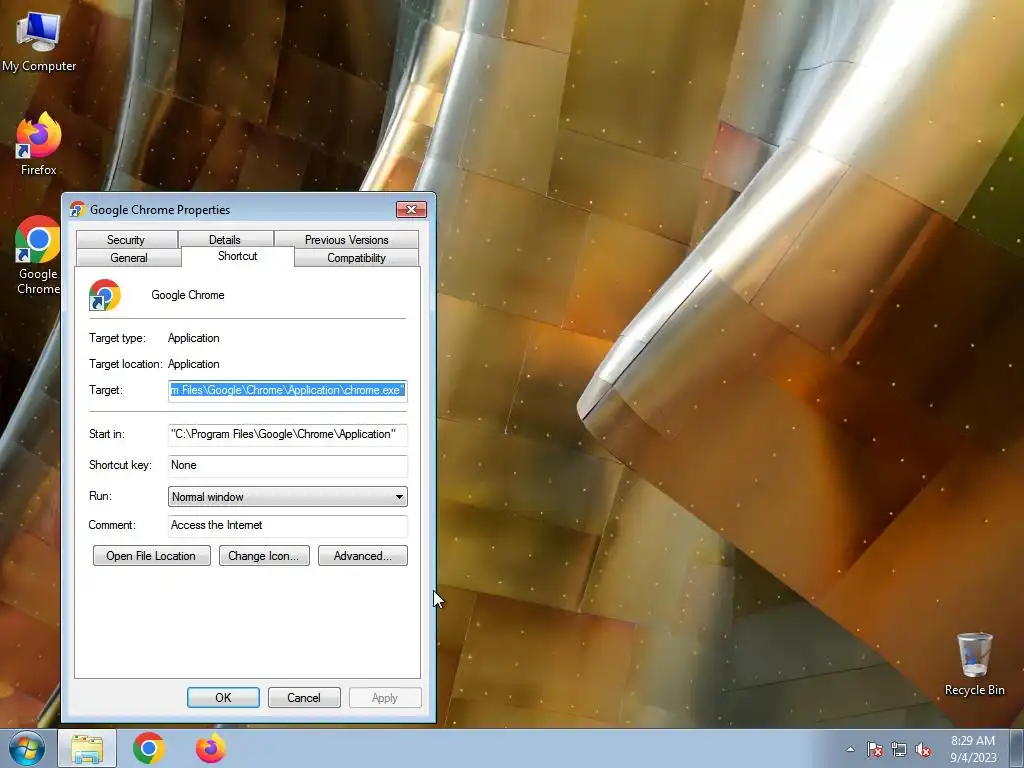The height and width of the screenshot is (768, 1024).
Task: Click into the Comment field
Action: [288, 525]
